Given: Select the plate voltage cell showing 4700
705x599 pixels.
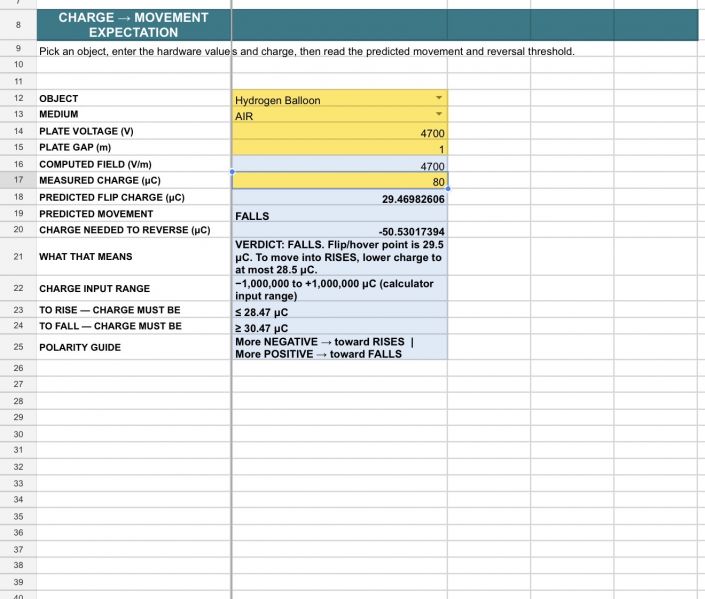Looking at the screenshot, I should (339, 131).
